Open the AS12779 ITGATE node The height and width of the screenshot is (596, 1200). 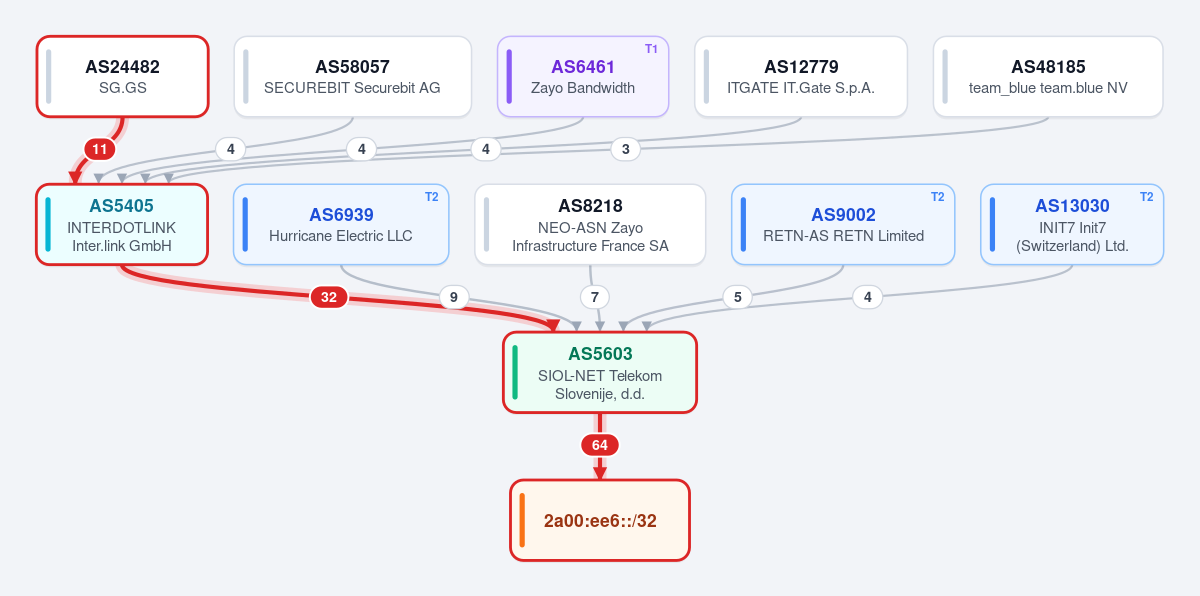coord(801,77)
